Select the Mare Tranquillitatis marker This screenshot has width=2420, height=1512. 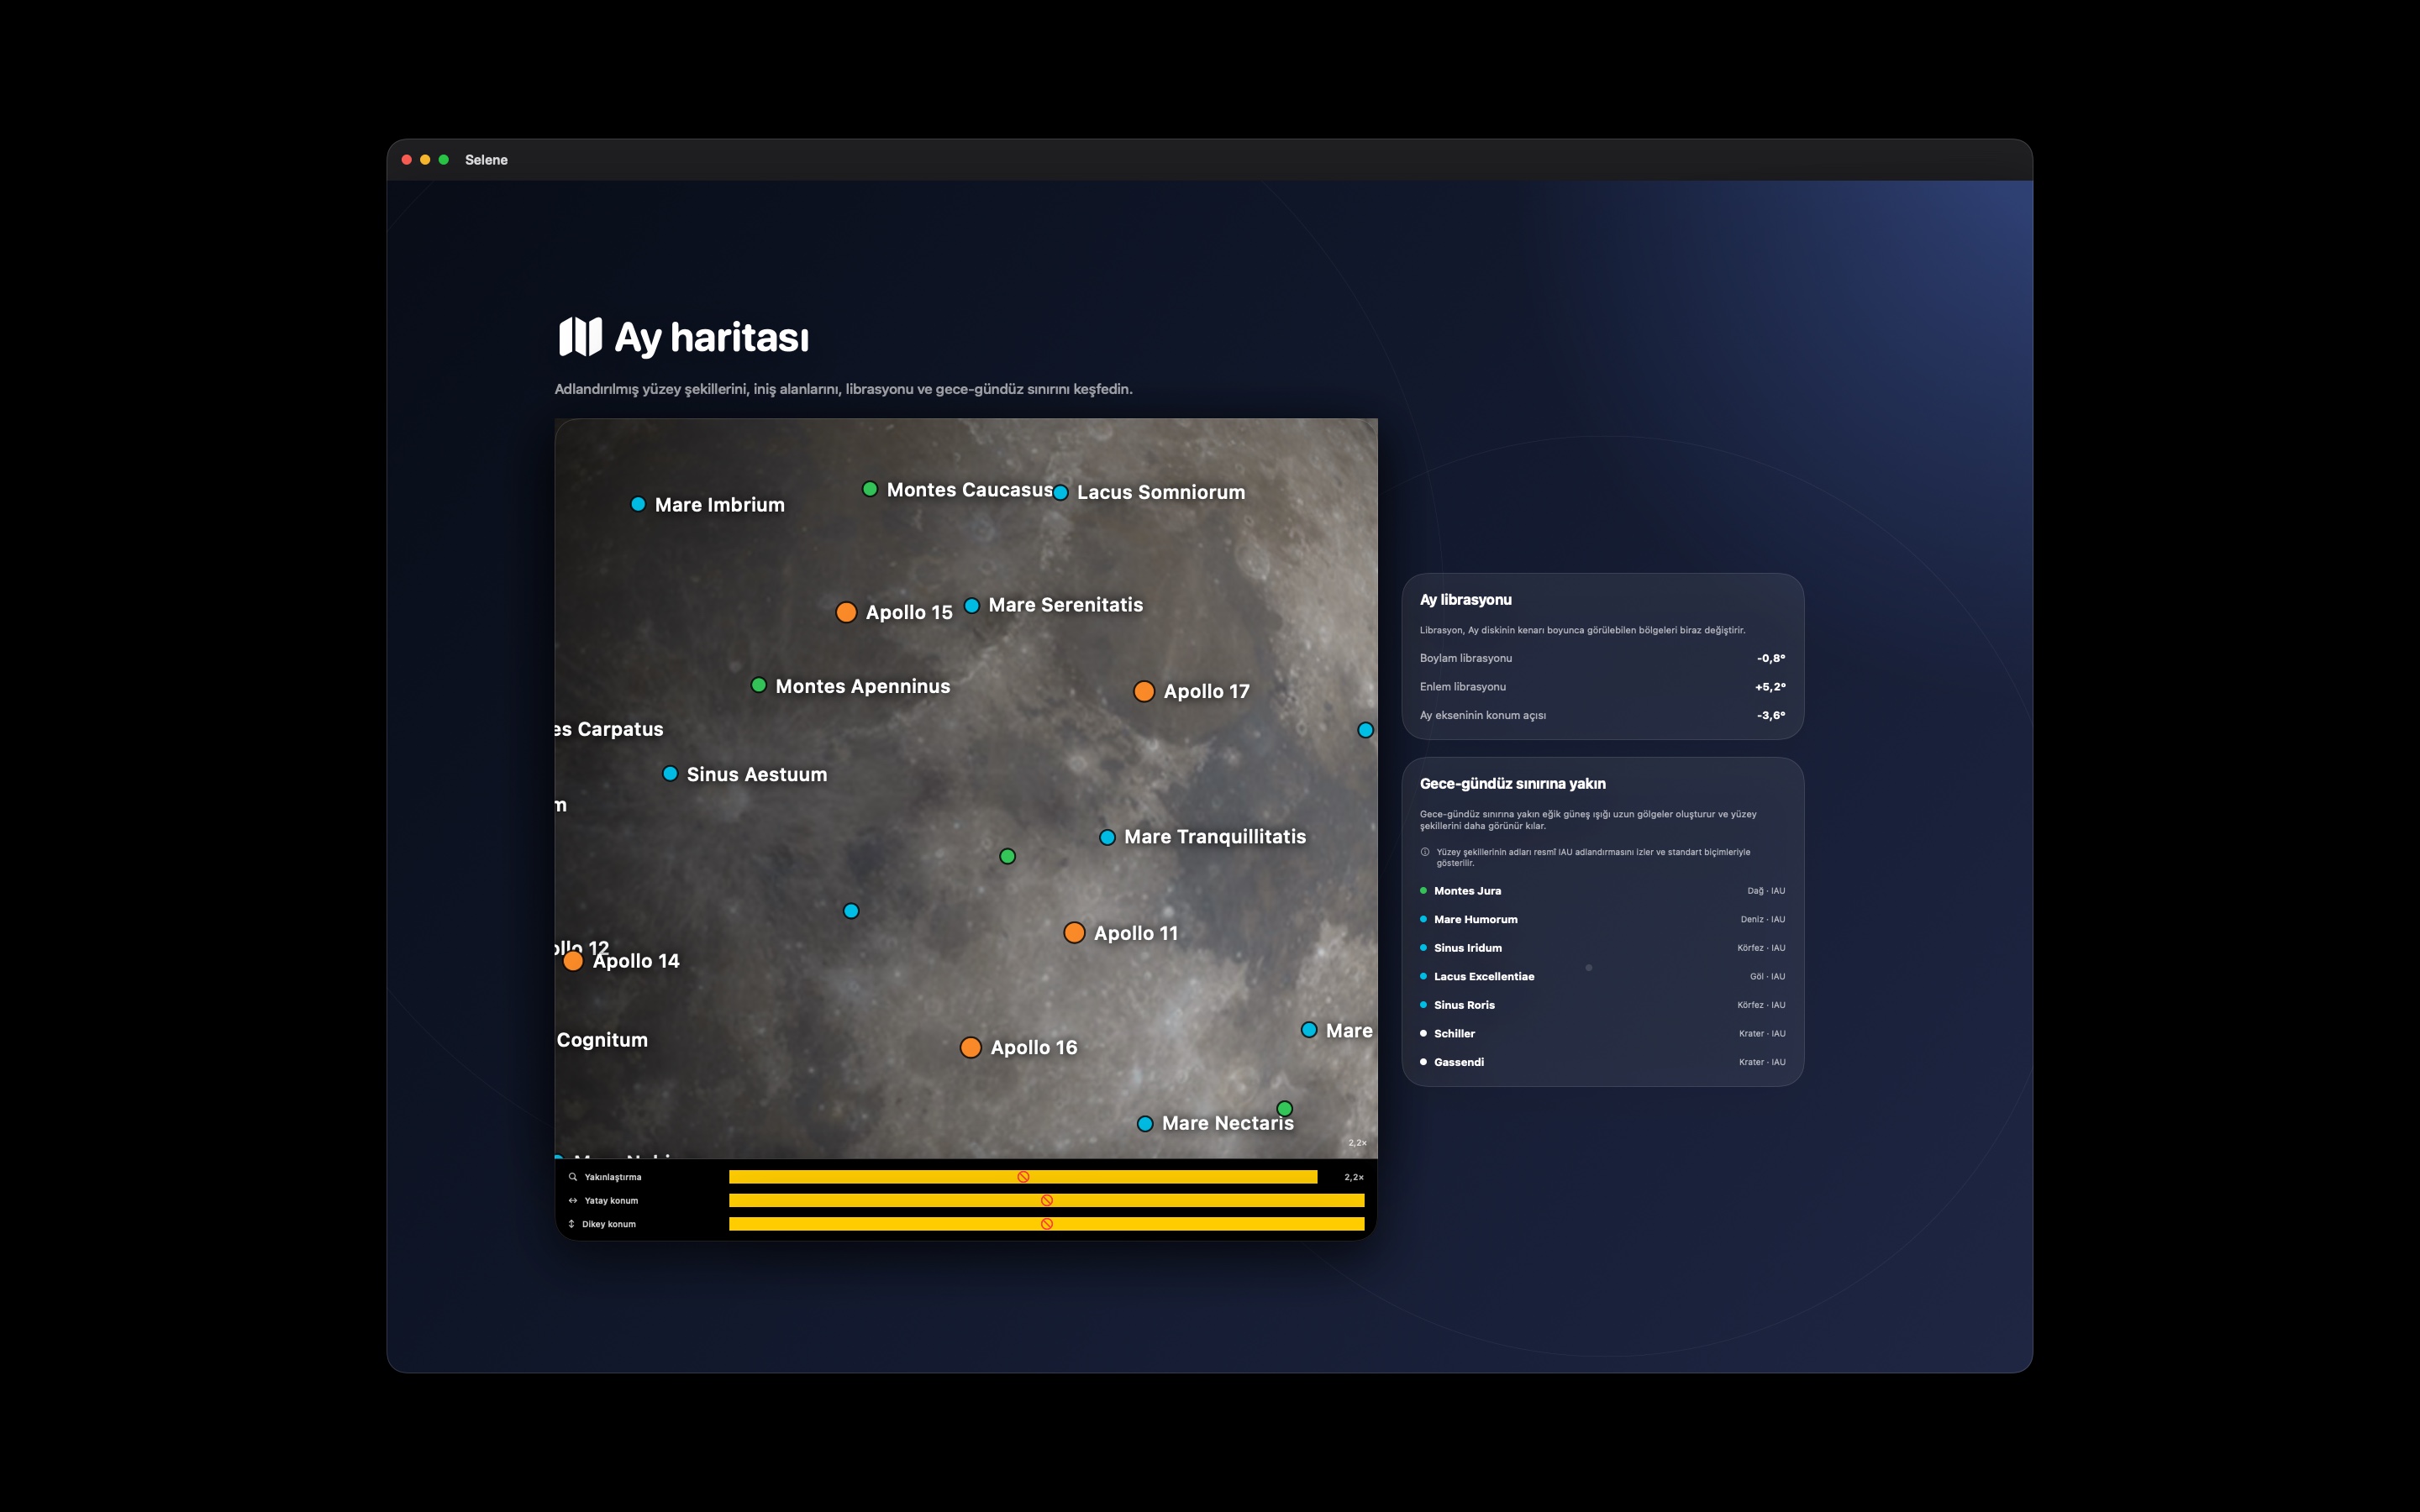[x=1107, y=837]
